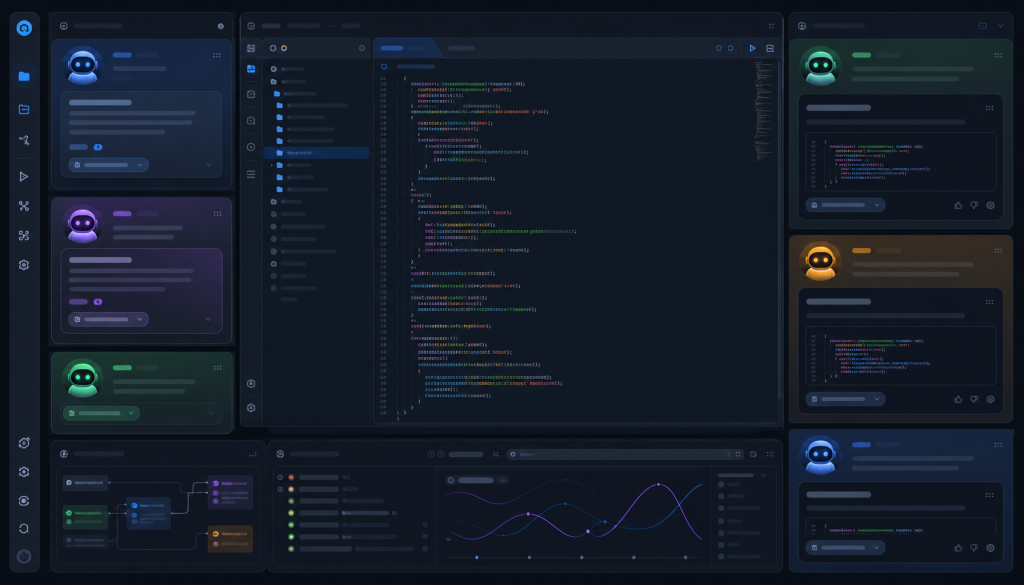Click thumbs-down on the orange robot's message
The image size is (1024, 585).
click(974, 399)
